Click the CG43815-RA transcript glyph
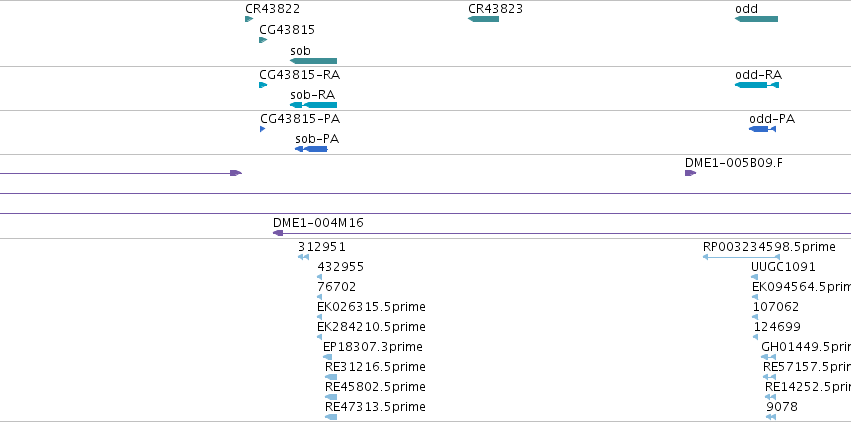Image resolution: width=851 pixels, height=422 pixels. click(263, 85)
